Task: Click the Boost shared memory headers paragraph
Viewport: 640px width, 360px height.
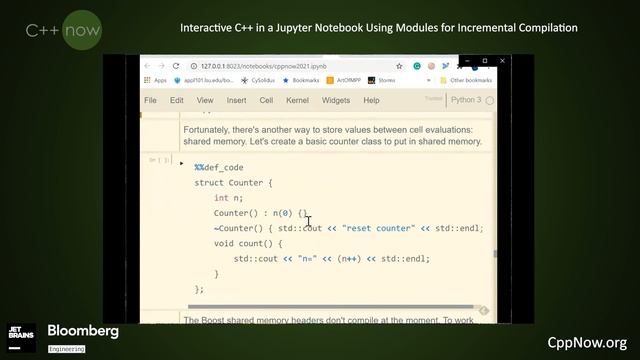Action: (329, 320)
